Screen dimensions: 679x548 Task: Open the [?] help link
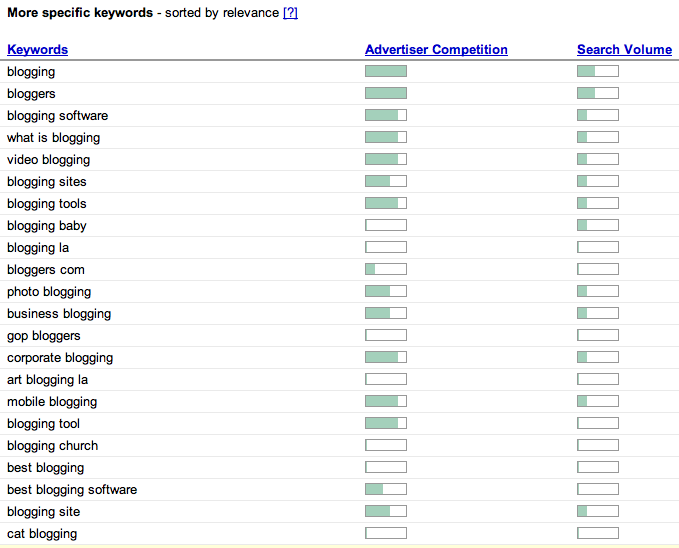pos(290,13)
